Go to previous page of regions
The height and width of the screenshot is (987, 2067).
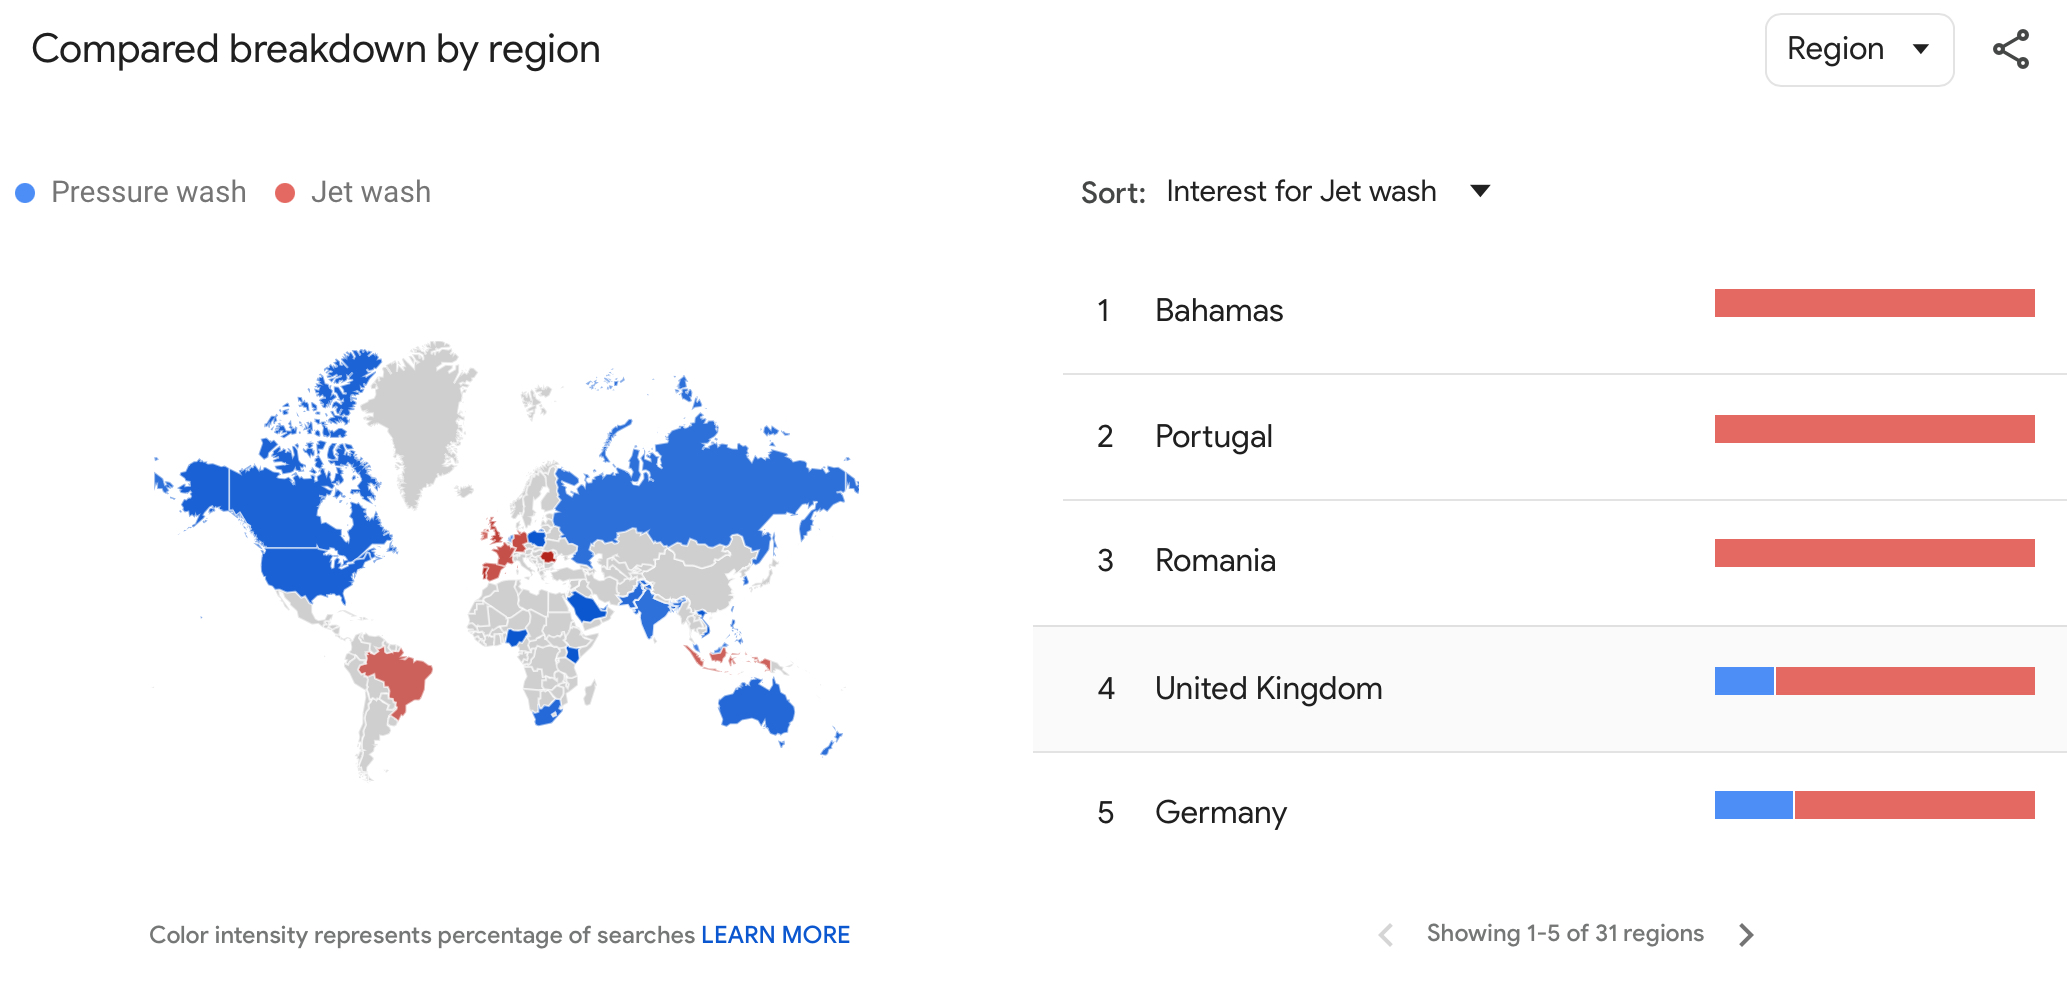[1386, 934]
